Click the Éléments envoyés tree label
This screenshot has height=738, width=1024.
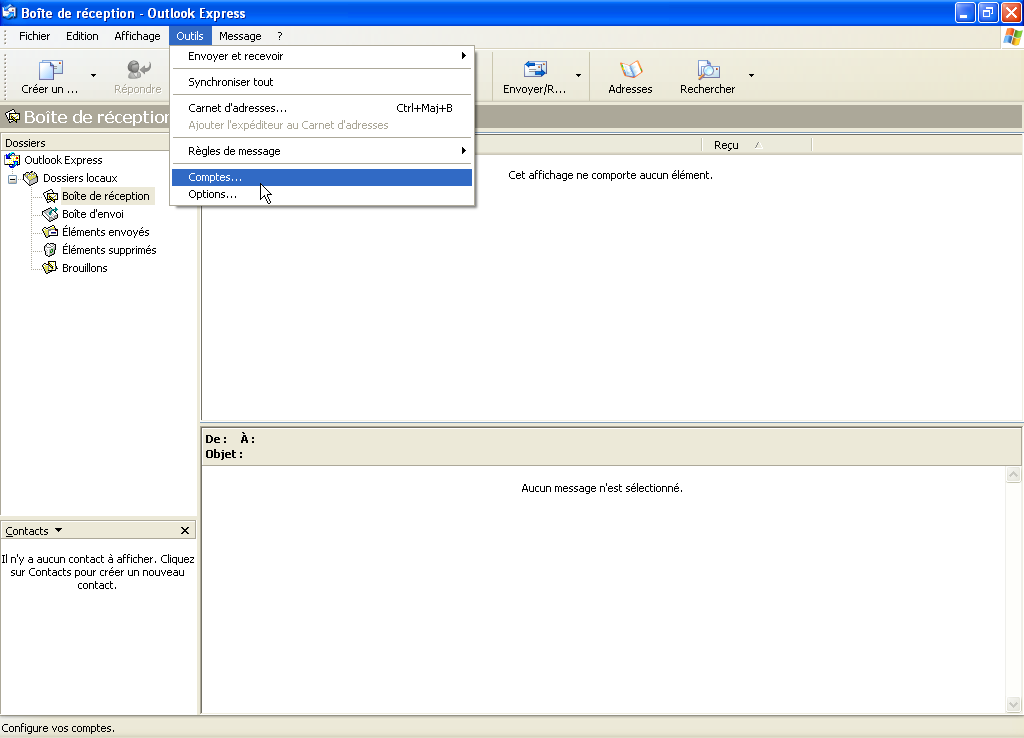[x=106, y=232]
